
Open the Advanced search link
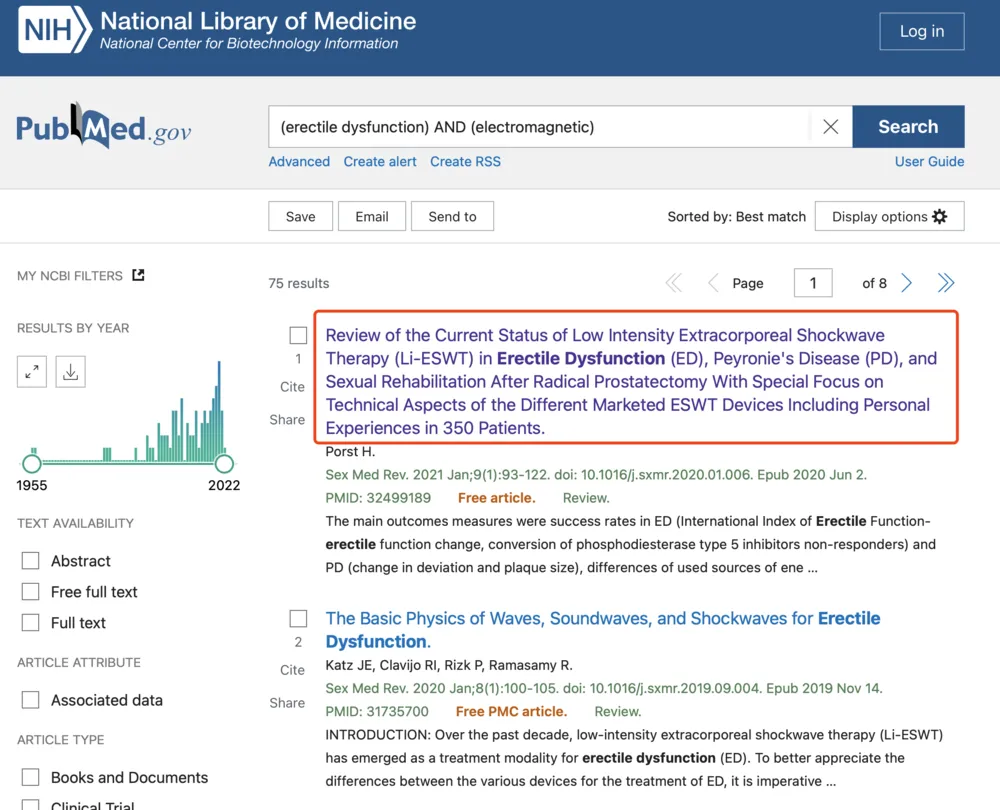tap(299, 161)
